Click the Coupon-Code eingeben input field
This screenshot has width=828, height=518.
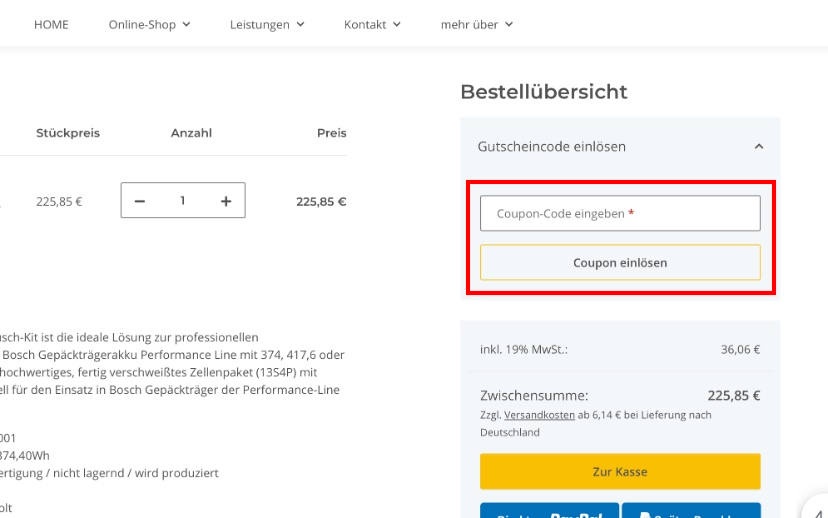620,213
